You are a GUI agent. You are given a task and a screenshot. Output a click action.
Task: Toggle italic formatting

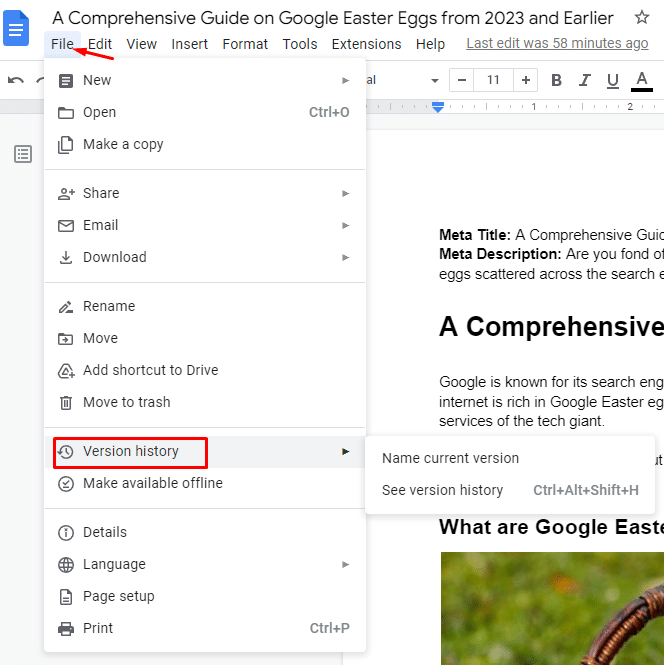585,80
